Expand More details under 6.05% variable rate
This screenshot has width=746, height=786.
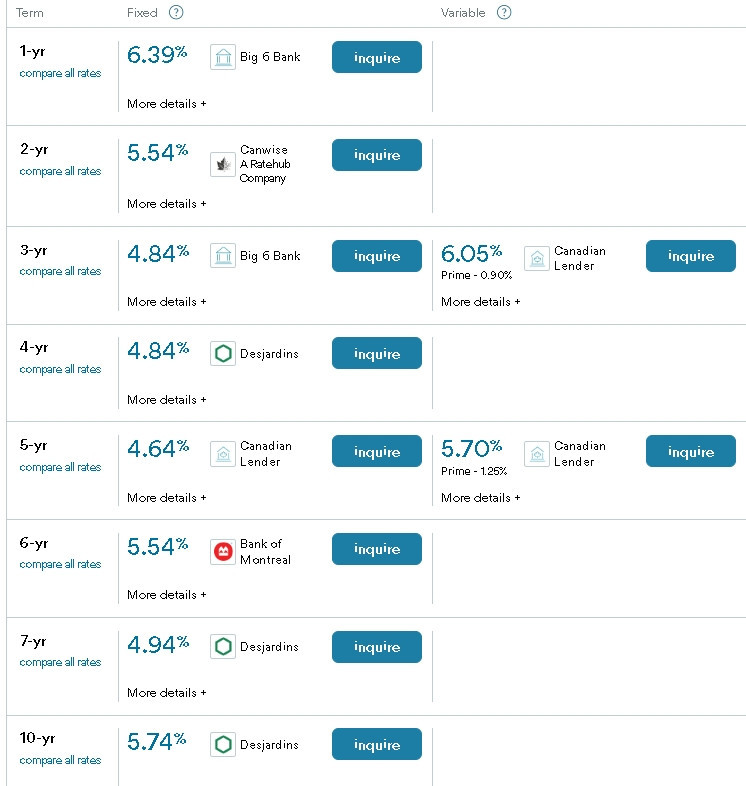480,302
